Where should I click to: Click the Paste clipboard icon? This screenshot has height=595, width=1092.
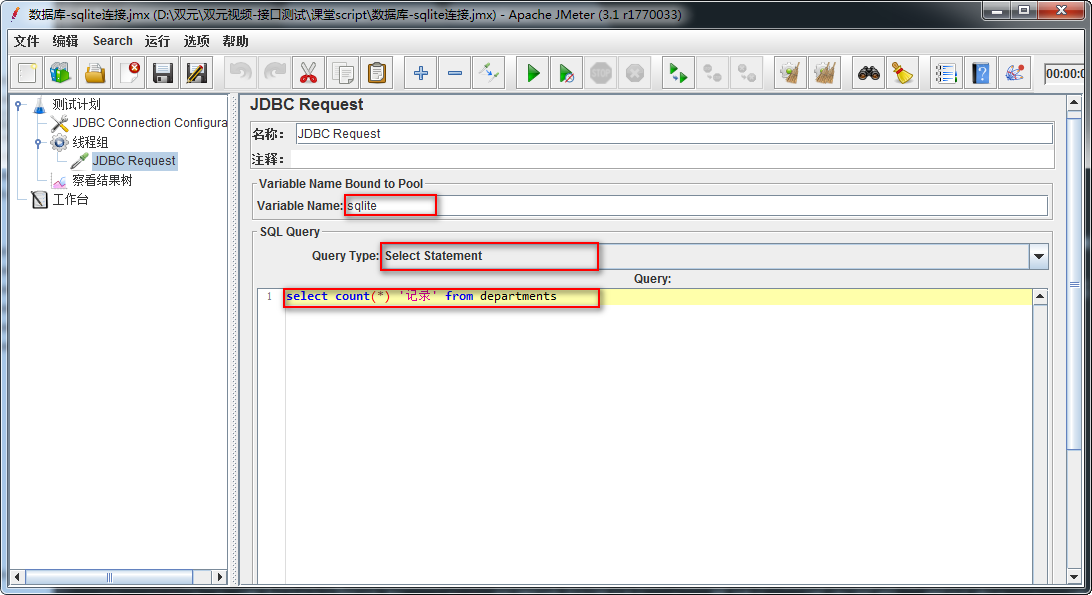377,73
